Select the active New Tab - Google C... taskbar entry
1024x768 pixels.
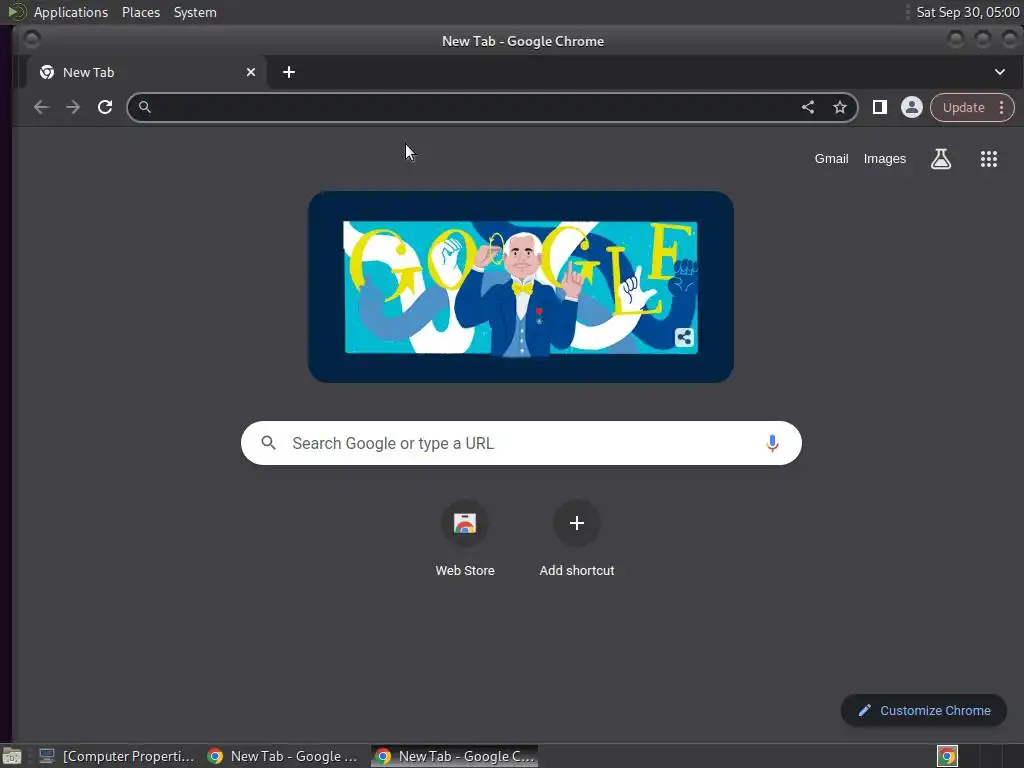(x=455, y=756)
